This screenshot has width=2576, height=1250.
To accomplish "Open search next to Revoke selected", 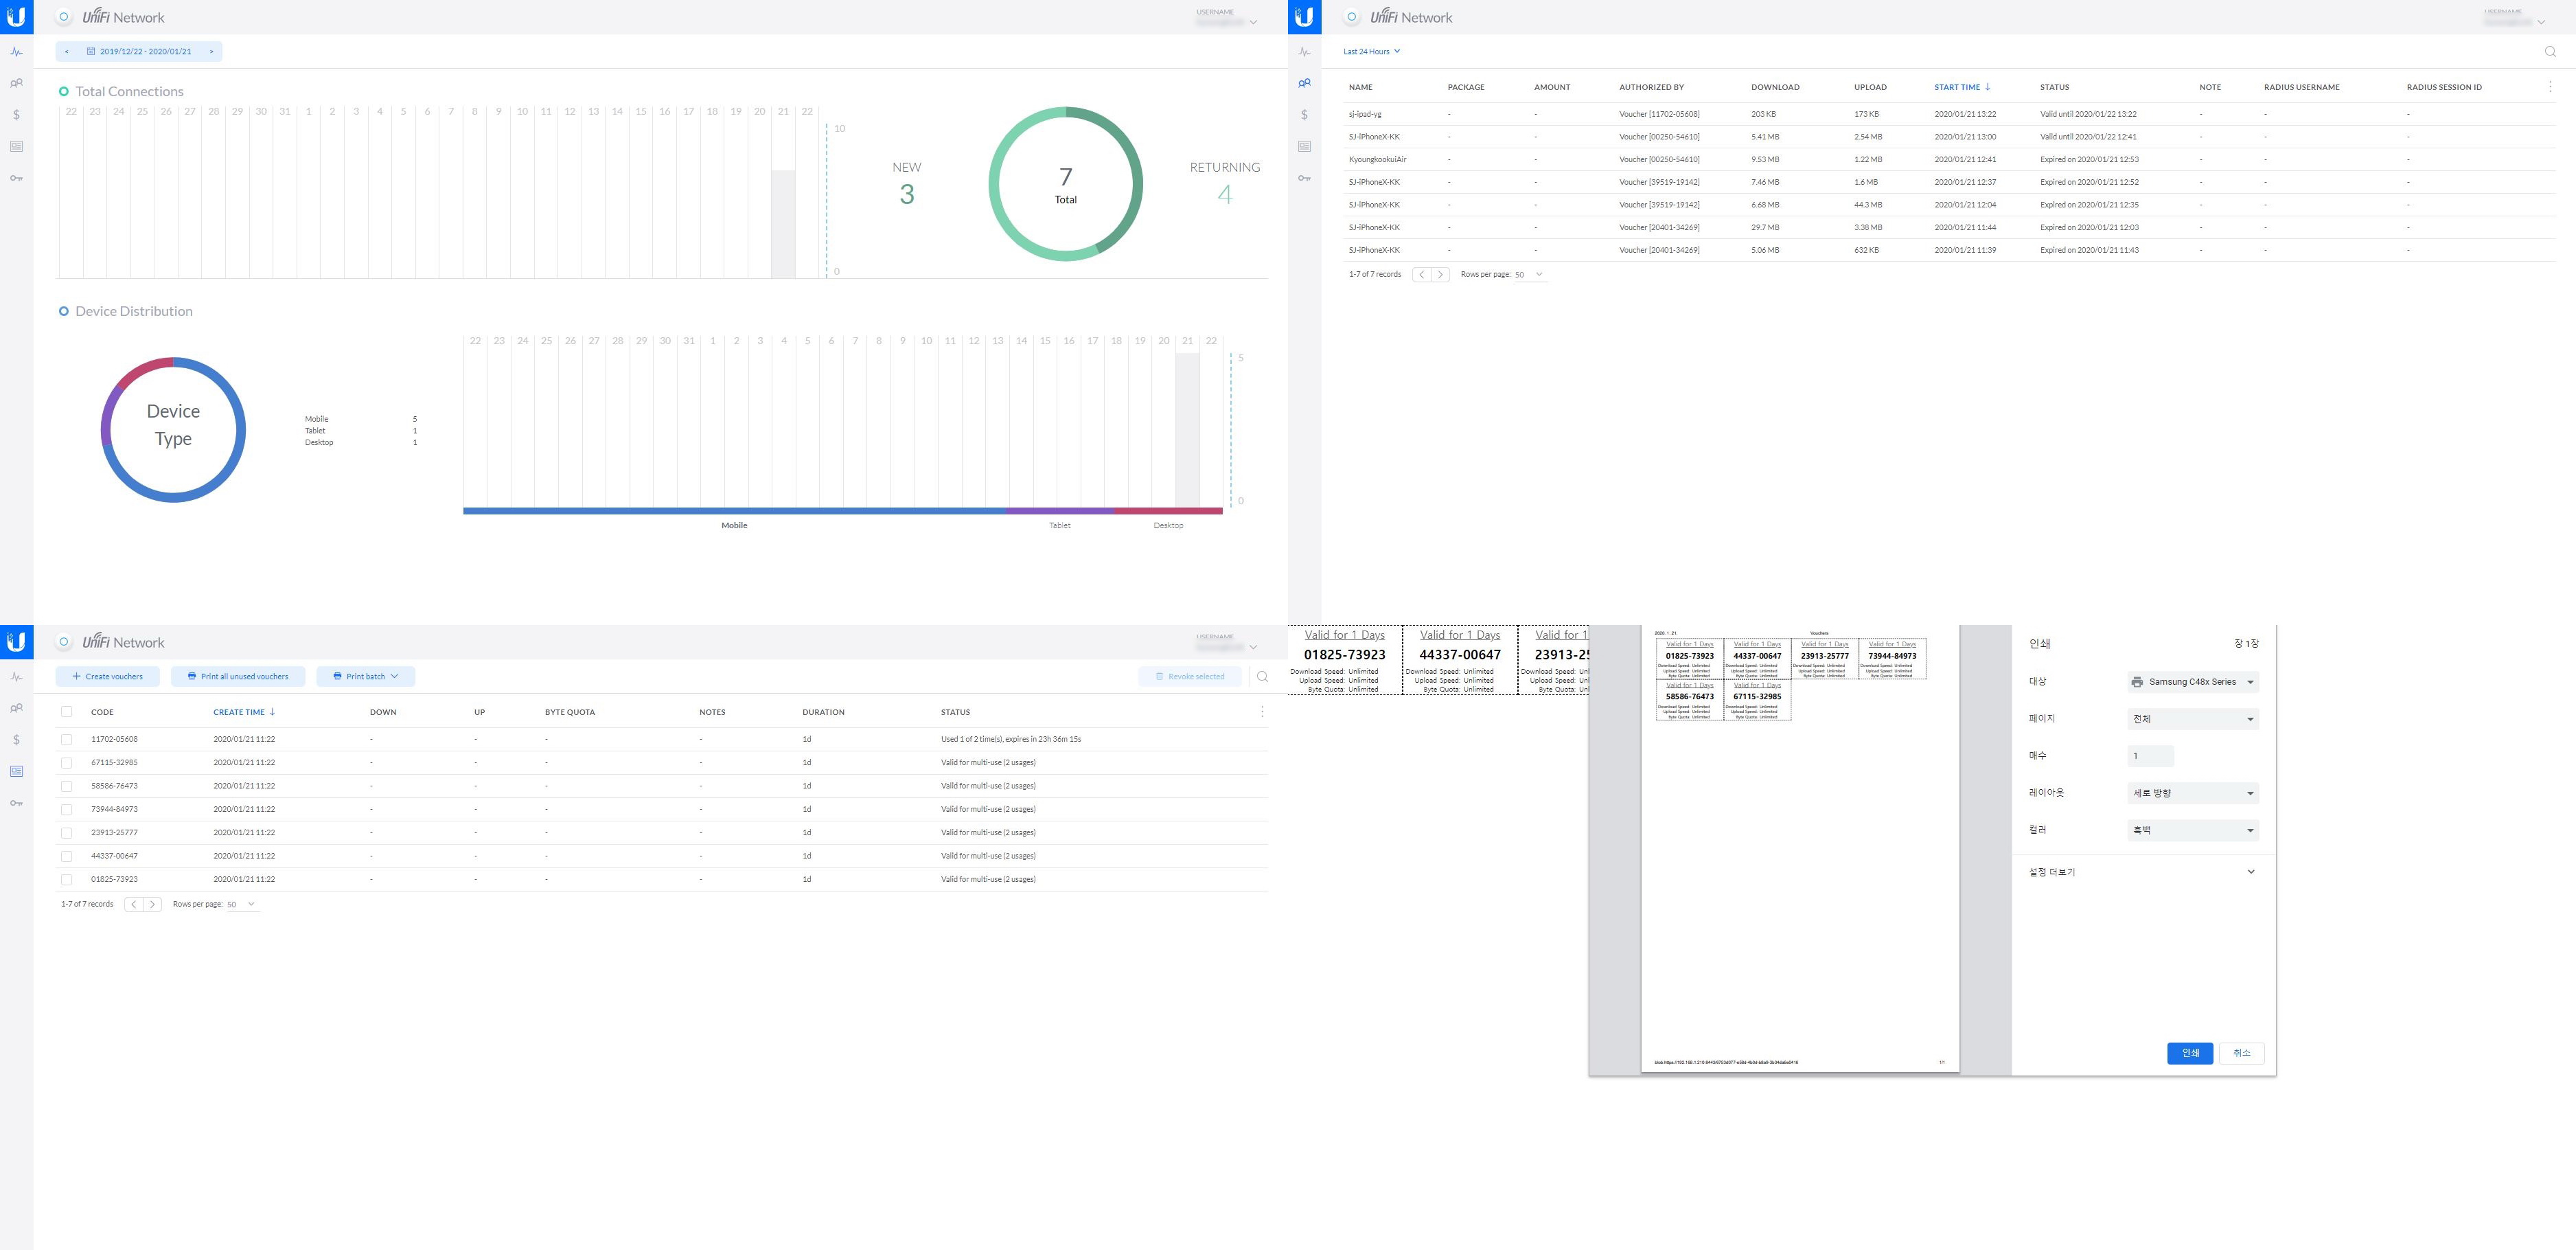I will tap(1262, 677).
